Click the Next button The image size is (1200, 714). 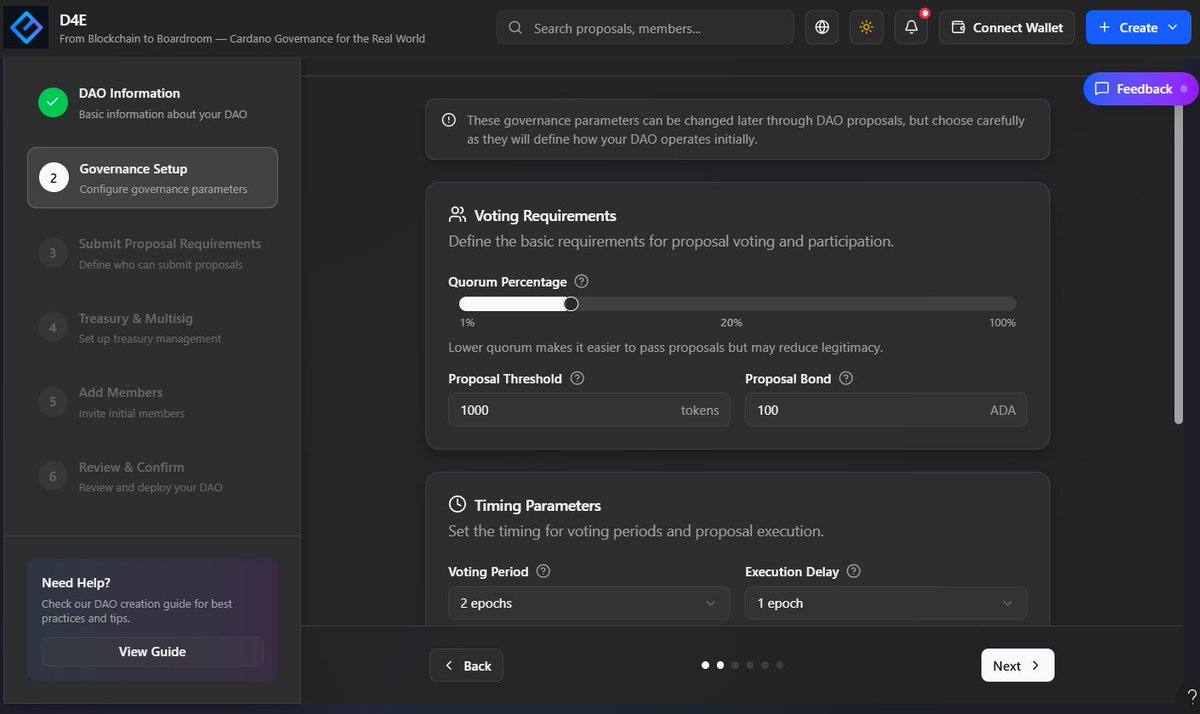[1018, 665]
